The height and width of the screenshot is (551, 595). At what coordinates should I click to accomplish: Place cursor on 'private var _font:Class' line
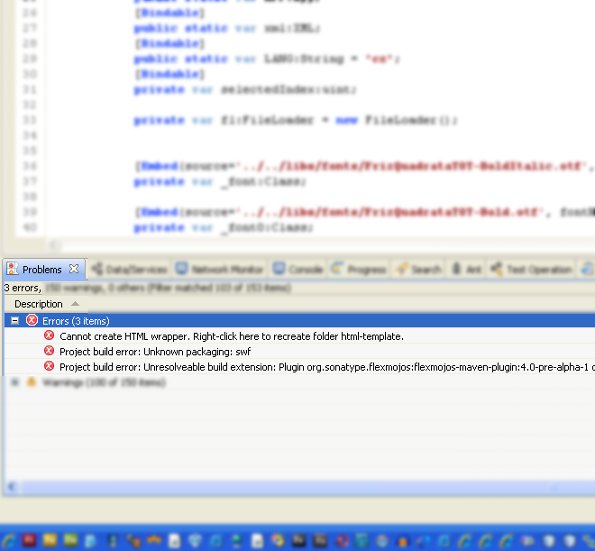pos(220,182)
